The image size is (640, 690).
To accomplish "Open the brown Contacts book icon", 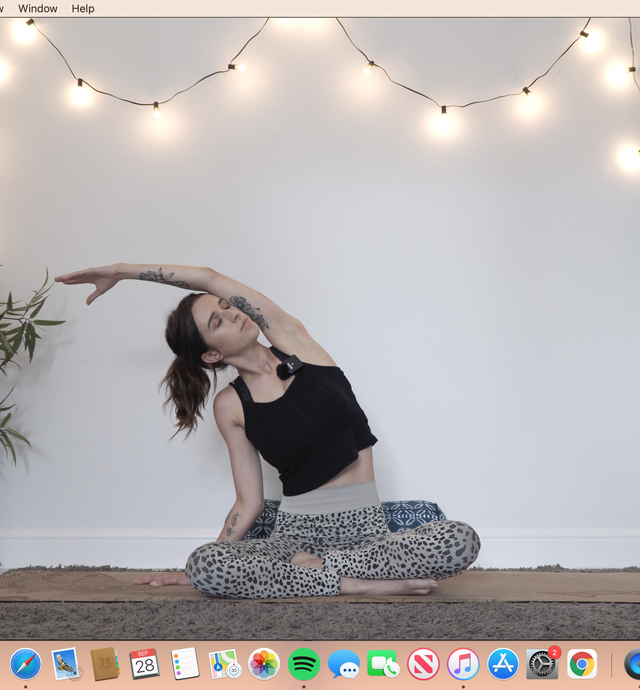I will tap(105, 664).
